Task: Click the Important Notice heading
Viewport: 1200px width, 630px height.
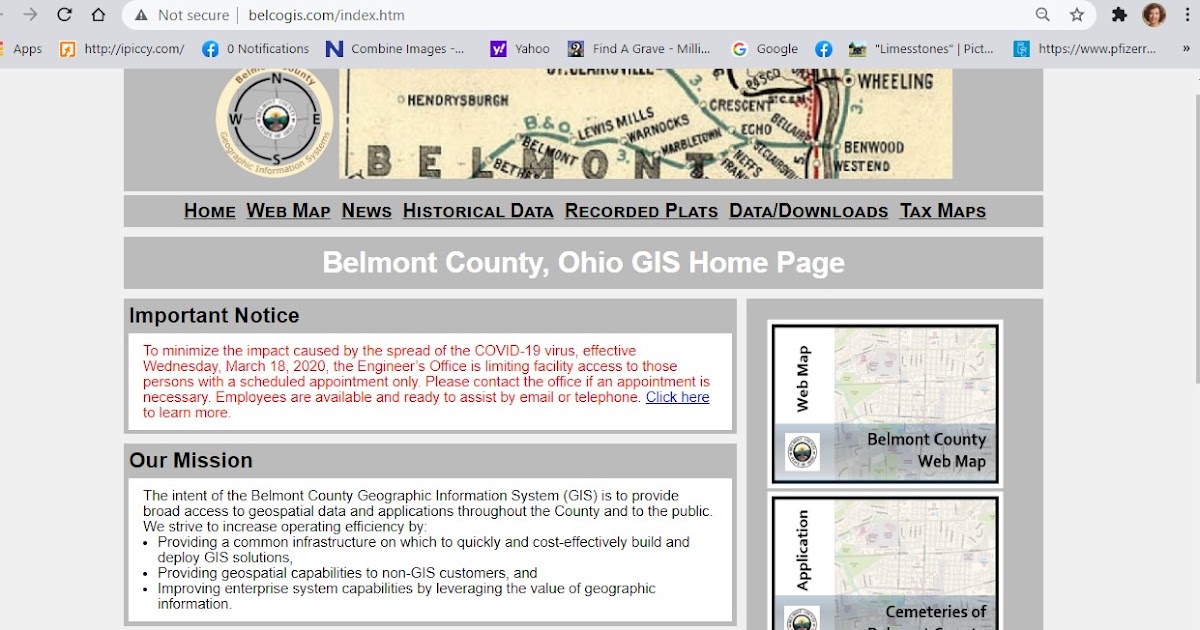Action: 214,316
